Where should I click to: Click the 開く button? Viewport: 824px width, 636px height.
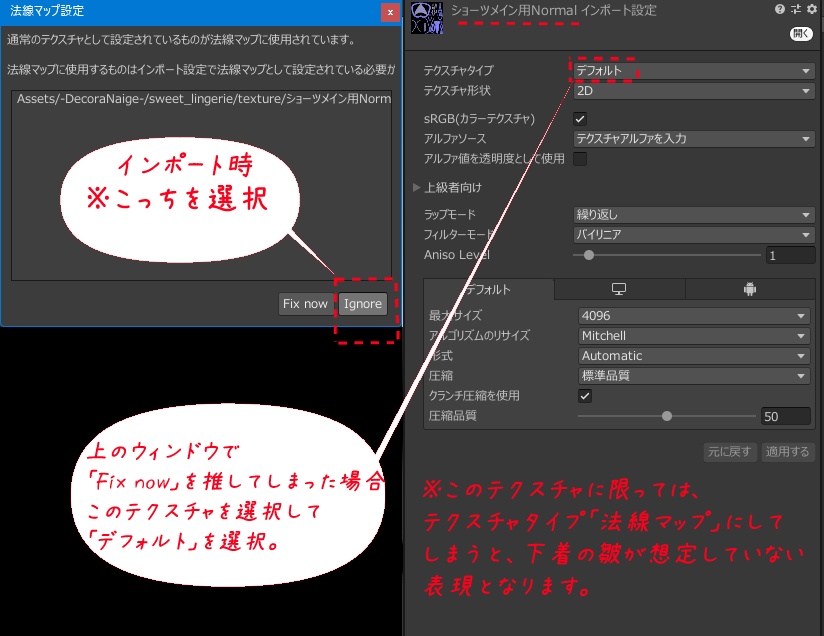801,34
